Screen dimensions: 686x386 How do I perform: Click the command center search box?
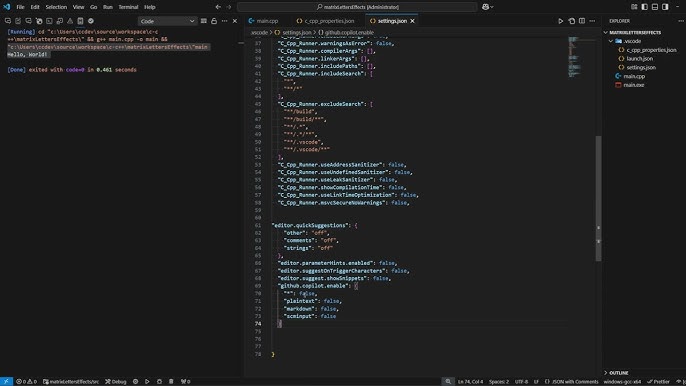357,7
